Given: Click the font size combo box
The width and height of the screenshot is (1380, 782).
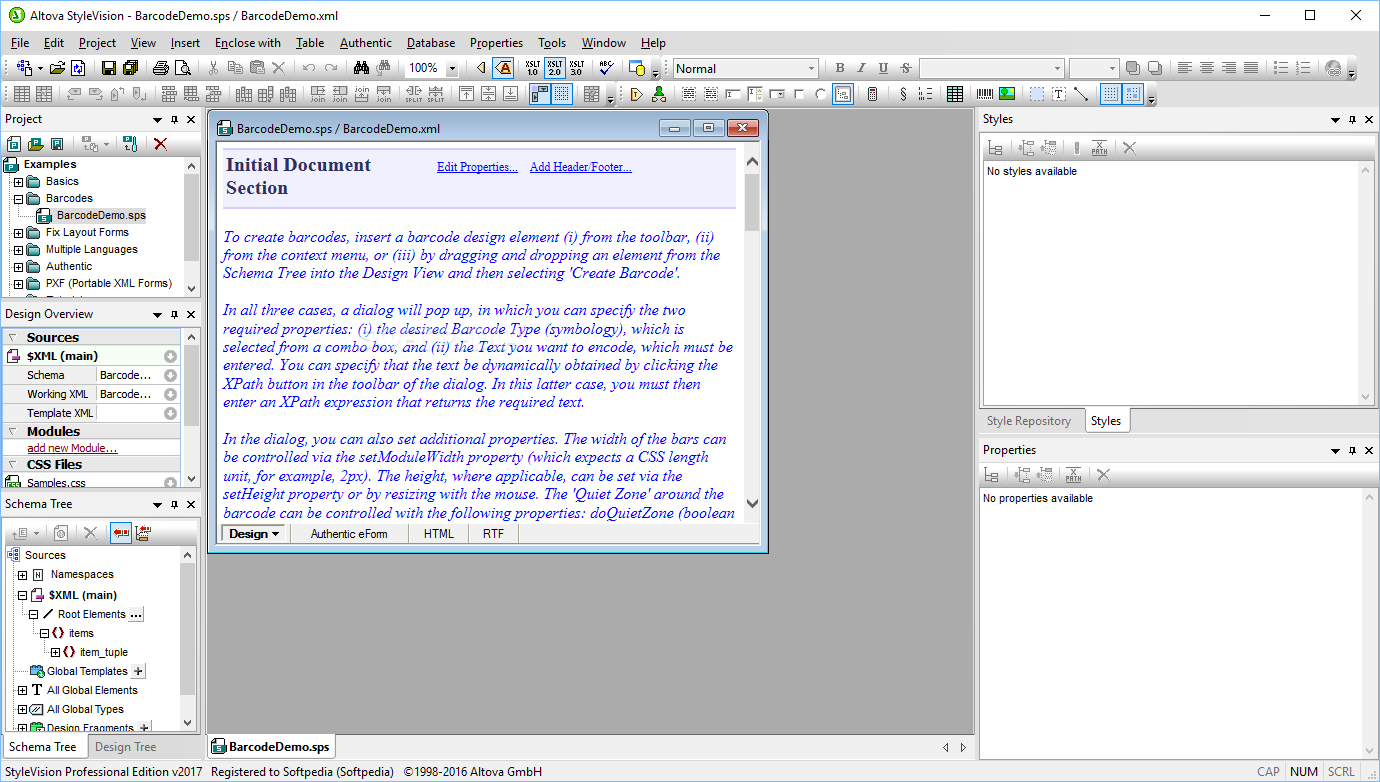Looking at the screenshot, I should click(x=1094, y=68).
